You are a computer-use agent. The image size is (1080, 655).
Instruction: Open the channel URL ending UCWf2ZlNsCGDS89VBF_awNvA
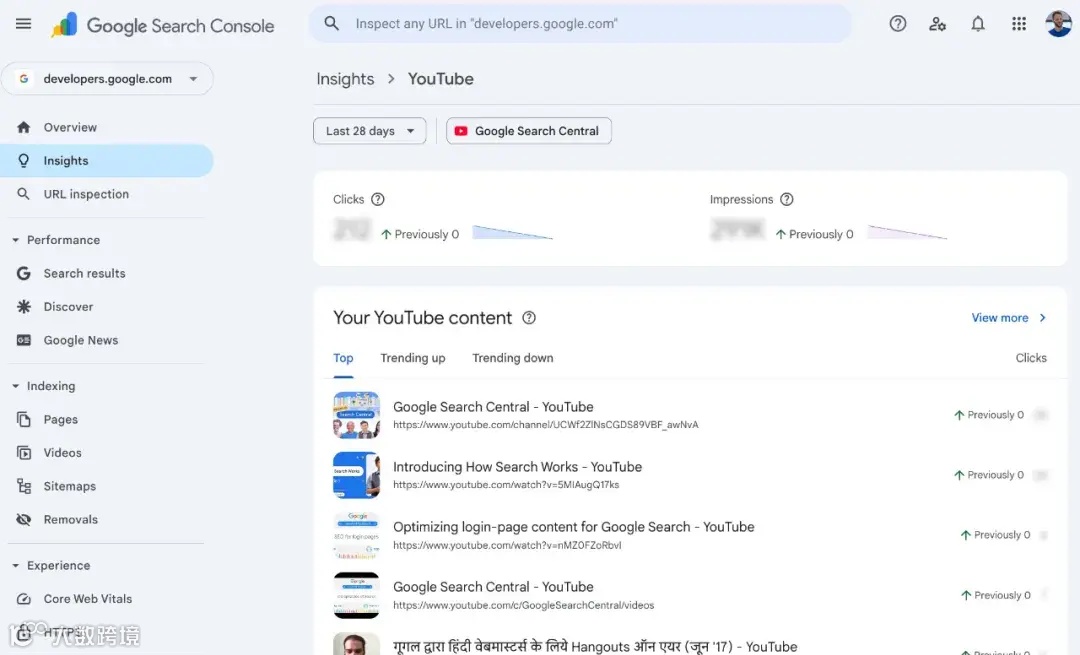pos(546,425)
